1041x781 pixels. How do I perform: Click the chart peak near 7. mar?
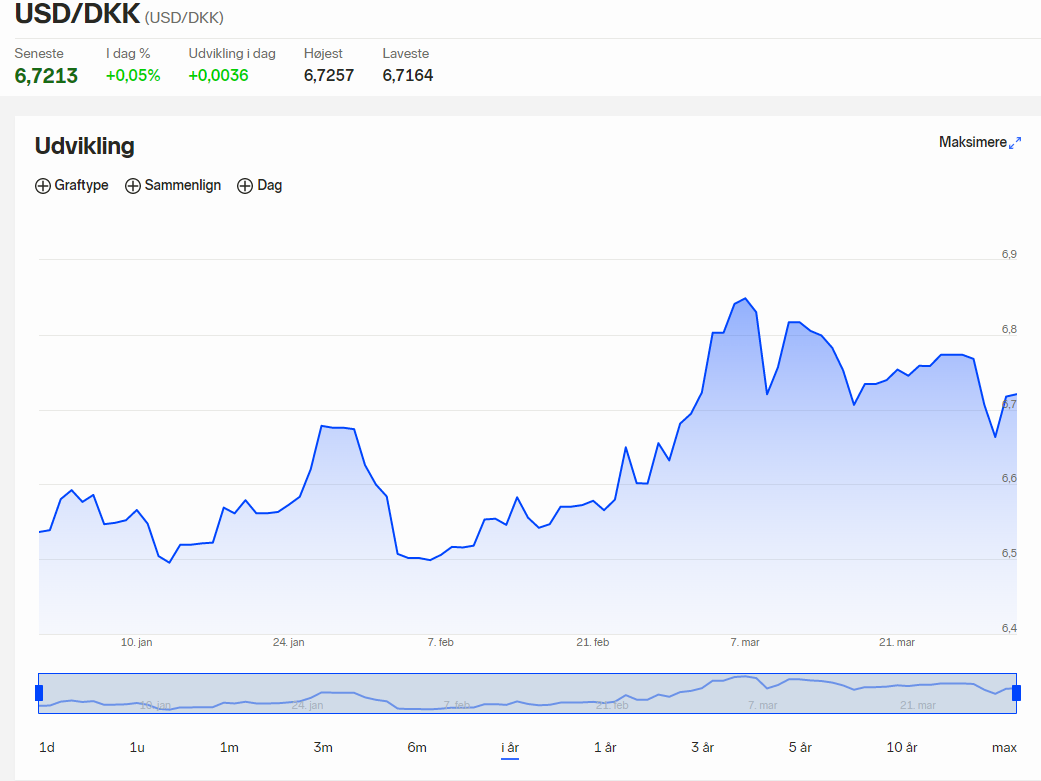pos(746,298)
